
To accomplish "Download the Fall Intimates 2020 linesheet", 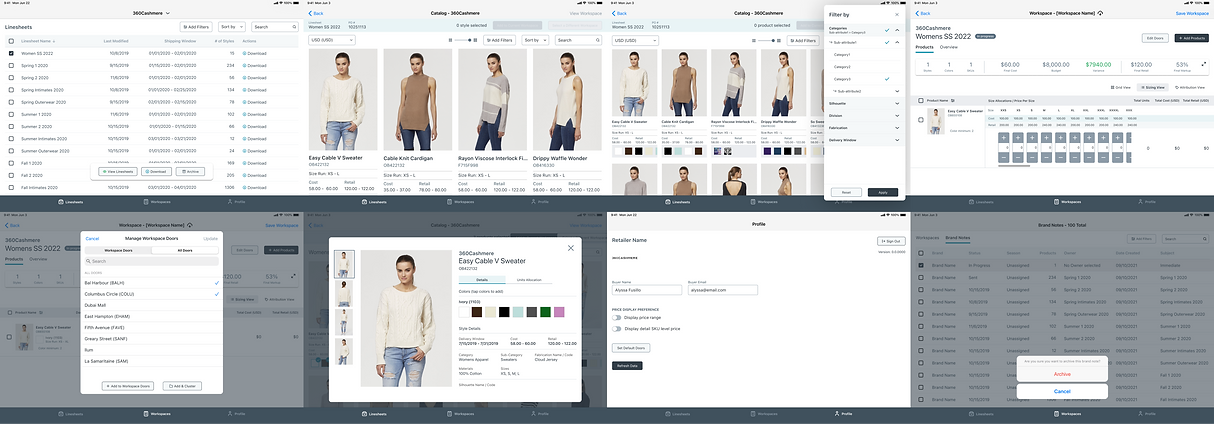I will pyautogui.click(x=254, y=187).
